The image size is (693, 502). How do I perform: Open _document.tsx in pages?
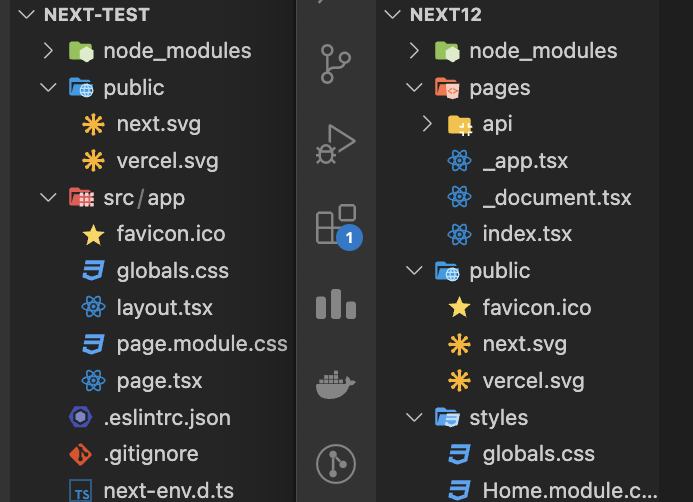coord(557,198)
